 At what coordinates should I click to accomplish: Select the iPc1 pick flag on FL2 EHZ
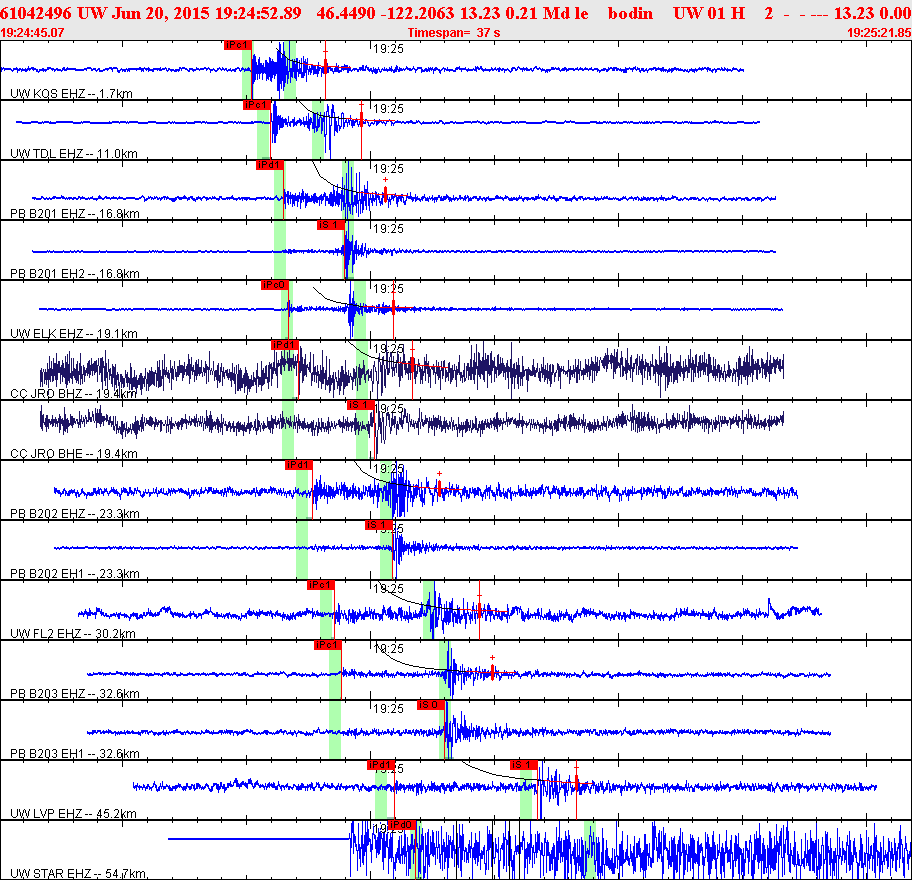(x=320, y=585)
